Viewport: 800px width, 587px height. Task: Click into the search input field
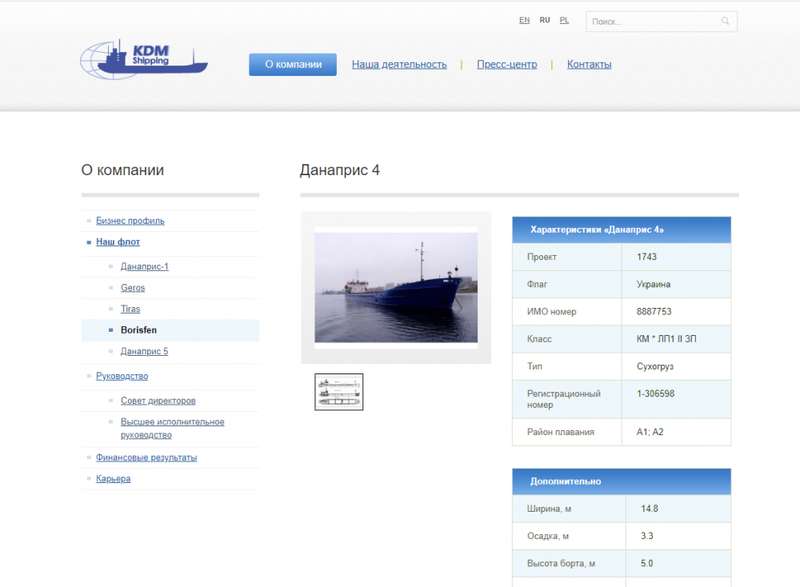coord(652,21)
